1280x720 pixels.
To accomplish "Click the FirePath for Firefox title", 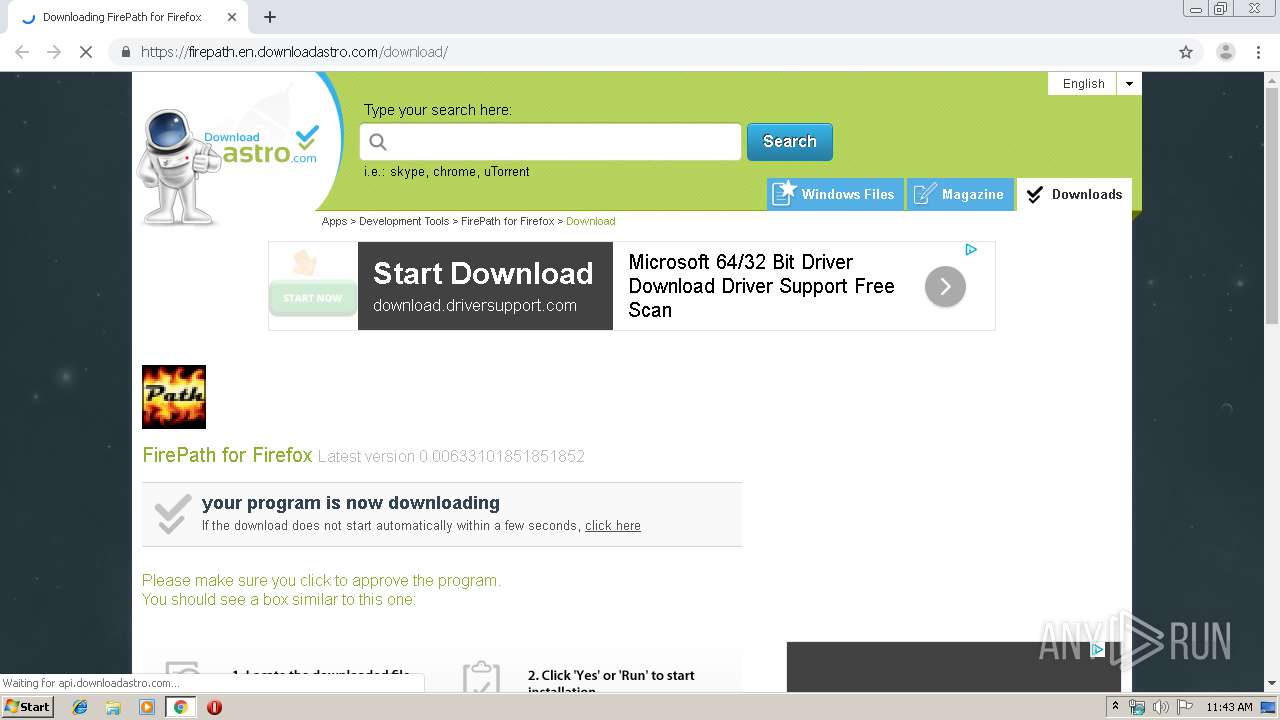I will [227, 455].
